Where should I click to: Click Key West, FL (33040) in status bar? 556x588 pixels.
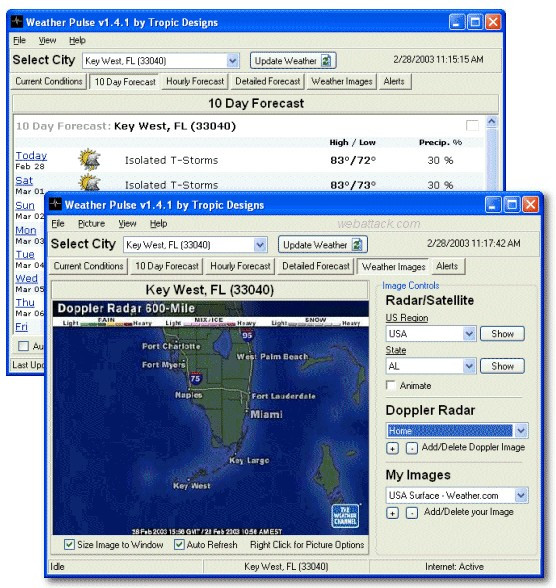click(286, 567)
